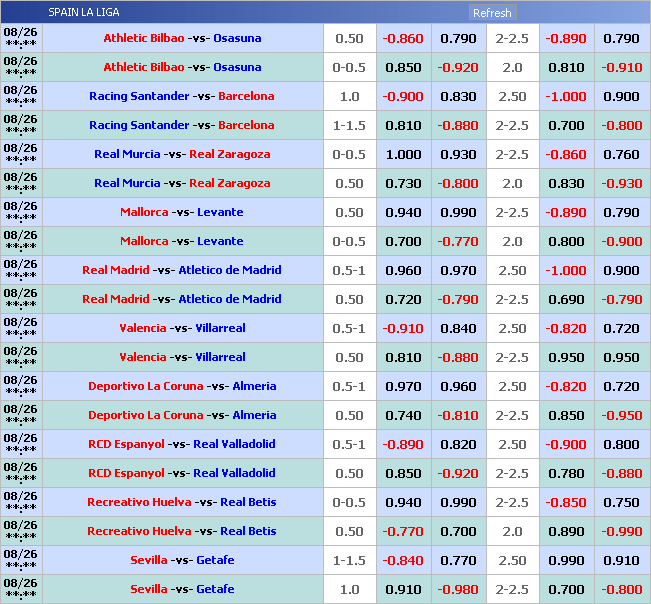Select Sevilla vs Getafe match with 1.0 handicap
Viewport: 651px width, 604px height.
pos(182,589)
